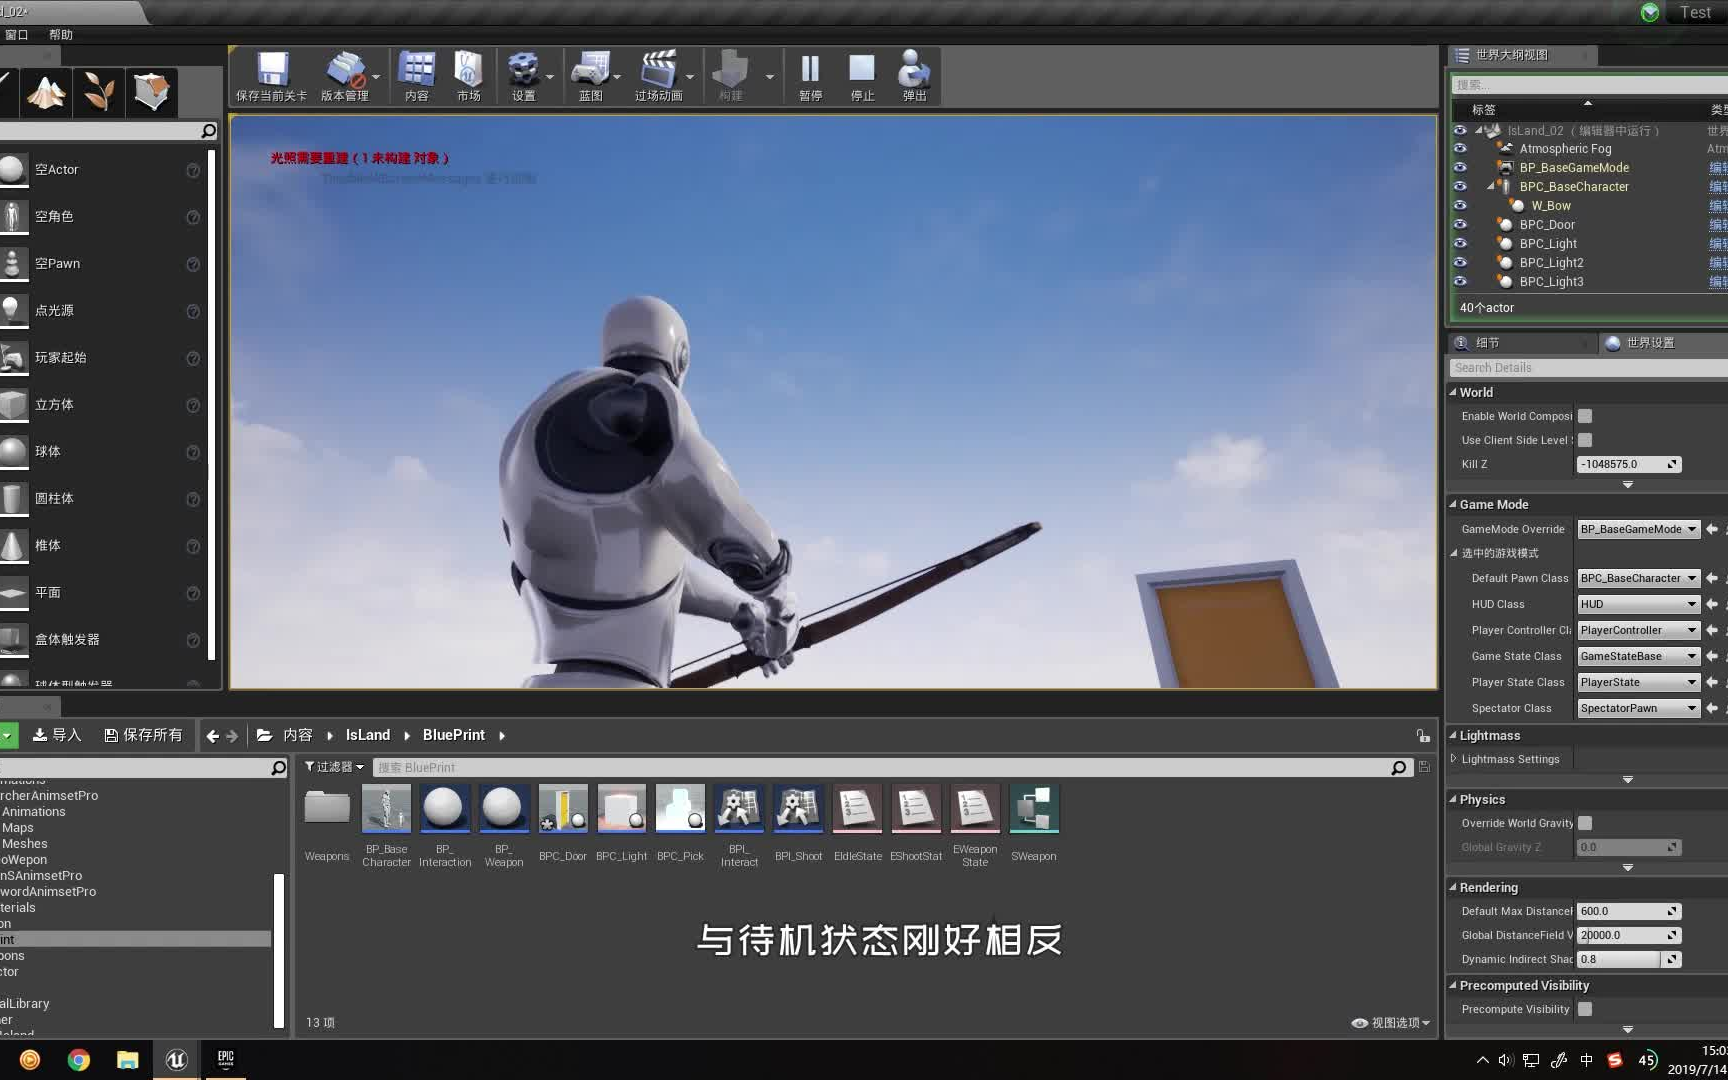1728x1080 pixels.
Task: Open the HUD Class dropdown
Action: pos(1637,604)
